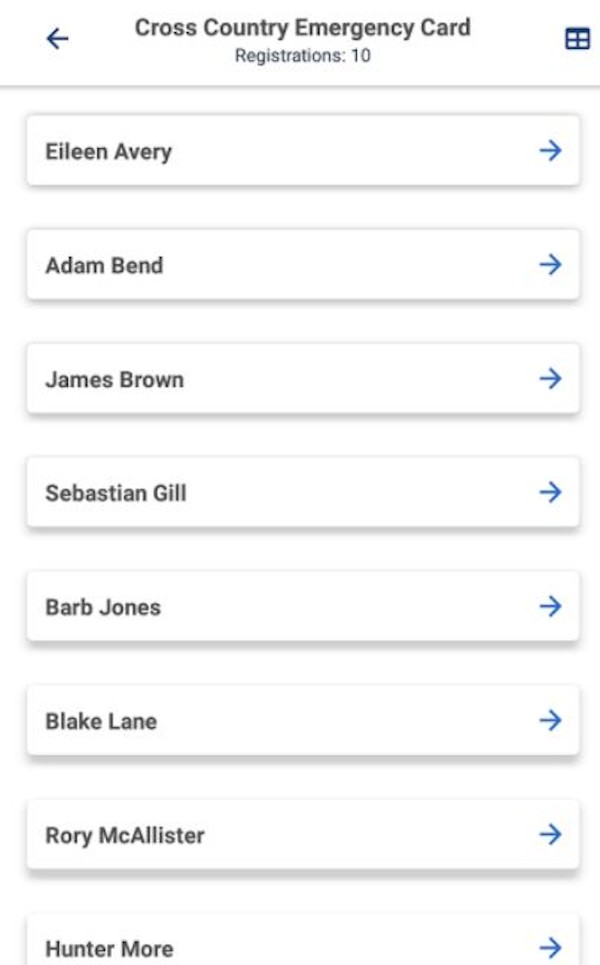Click arrow icon next to Eileen Avery

[550, 151]
